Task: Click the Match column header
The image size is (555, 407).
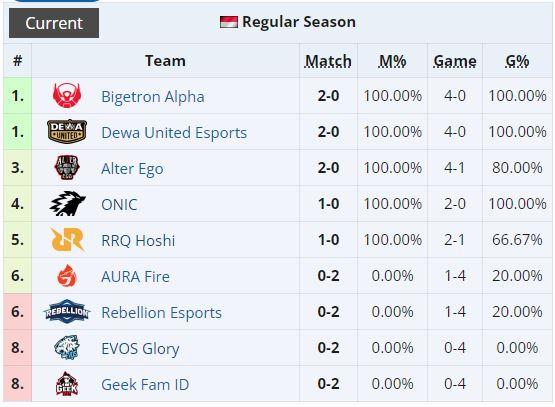Action: [x=328, y=61]
